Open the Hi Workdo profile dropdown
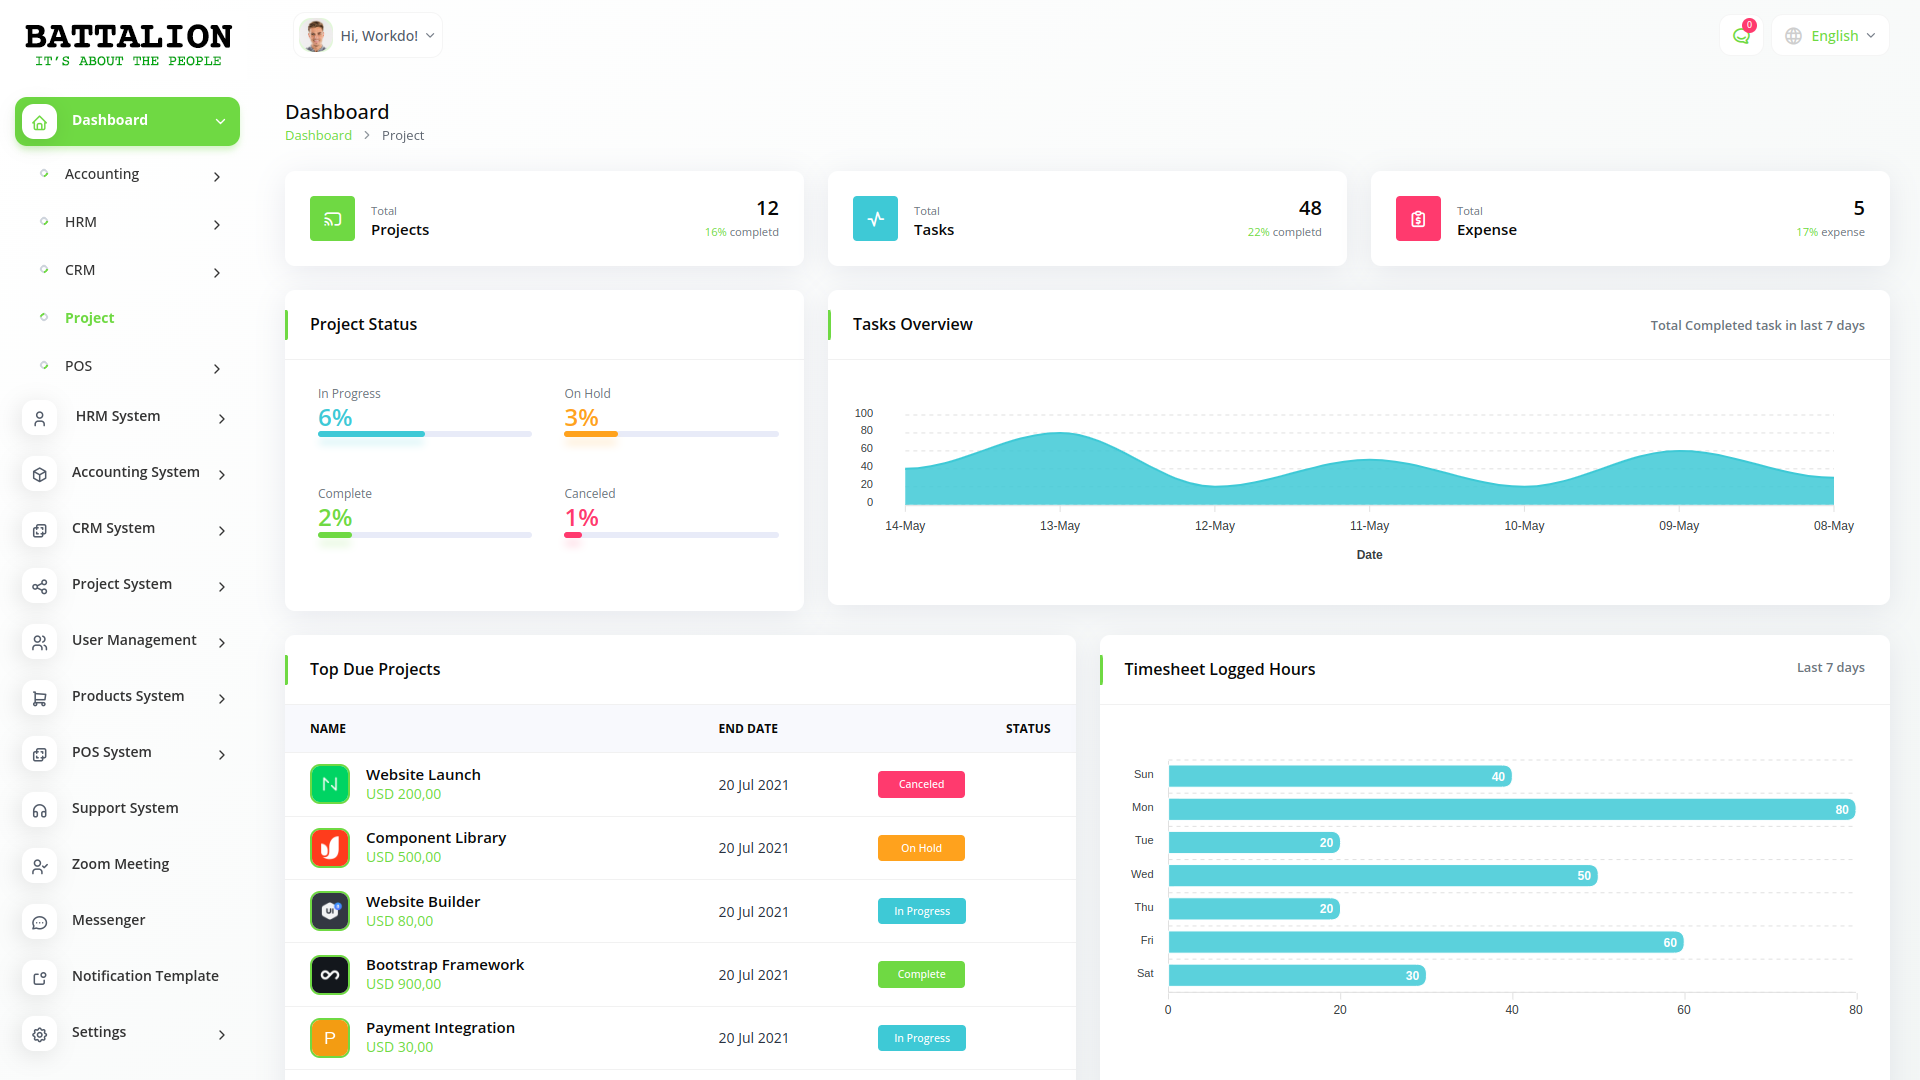The width and height of the screenshot is (1920, 1080). coord(368,35)
